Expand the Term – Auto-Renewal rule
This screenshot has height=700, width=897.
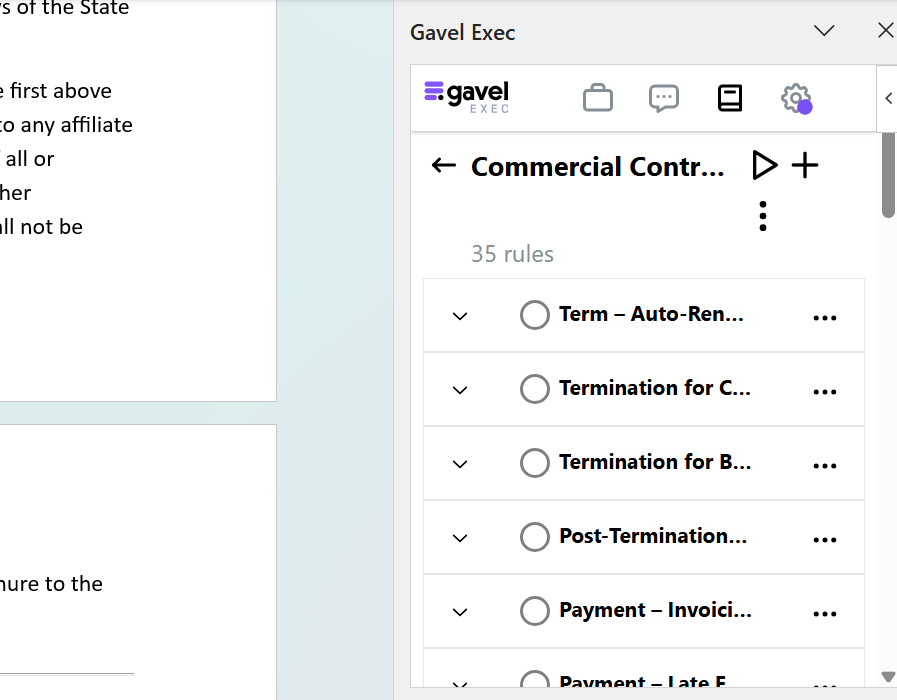point(460,316)
